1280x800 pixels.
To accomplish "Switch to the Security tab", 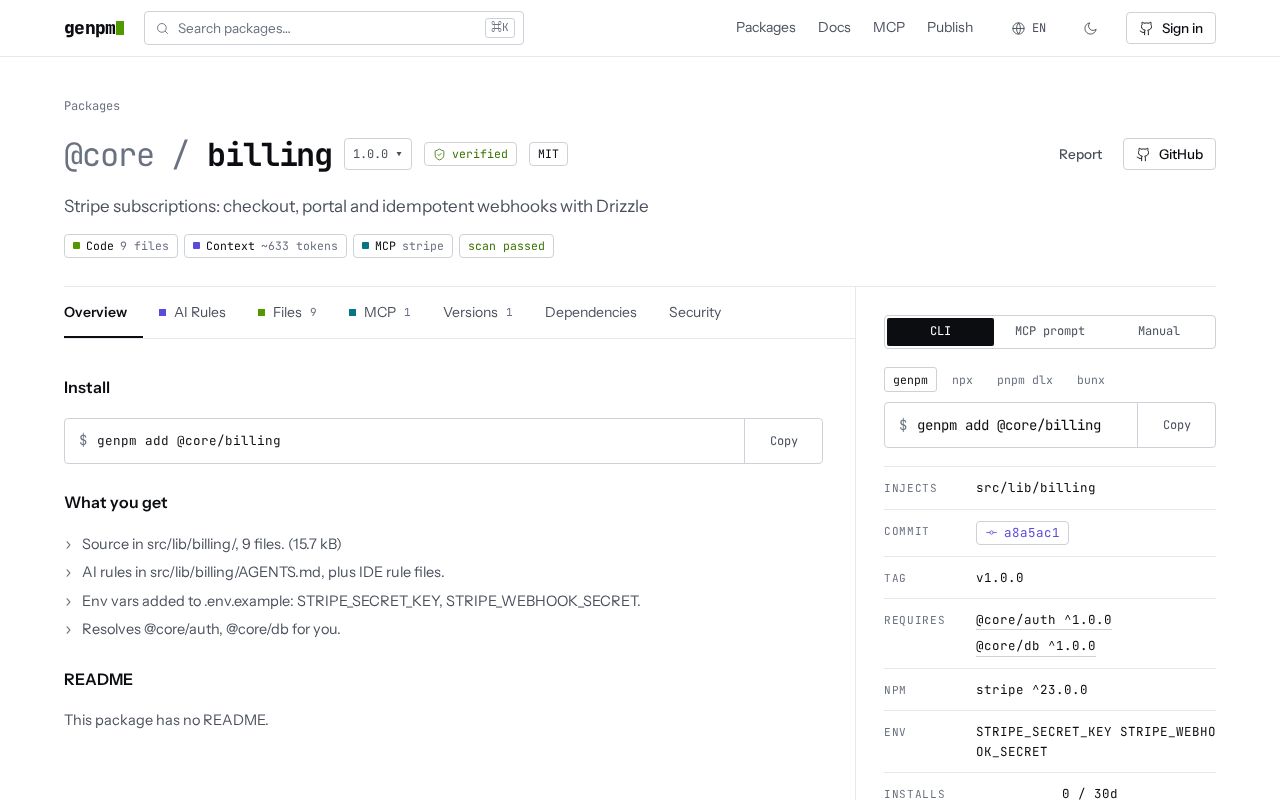I will 695,312.
